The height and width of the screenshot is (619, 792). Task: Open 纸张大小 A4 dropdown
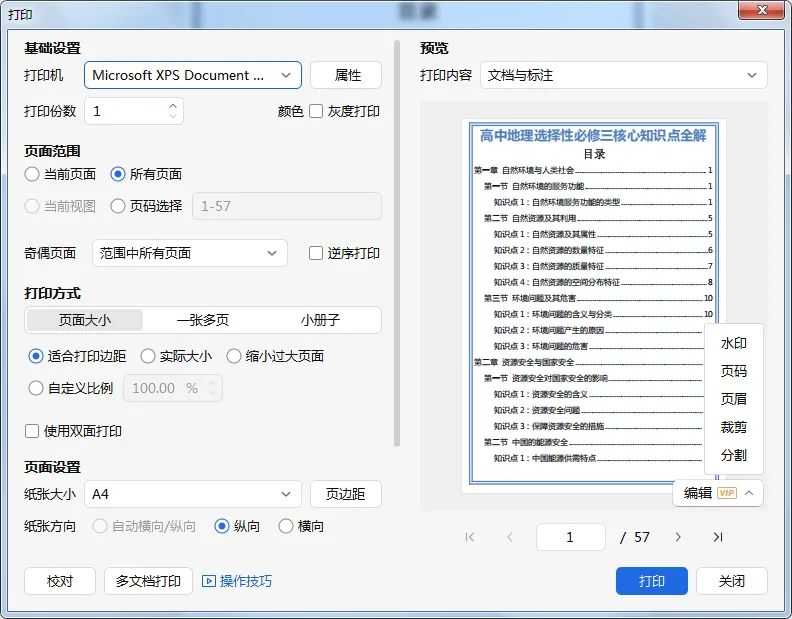pyautogui.click(x=193, y=494)
